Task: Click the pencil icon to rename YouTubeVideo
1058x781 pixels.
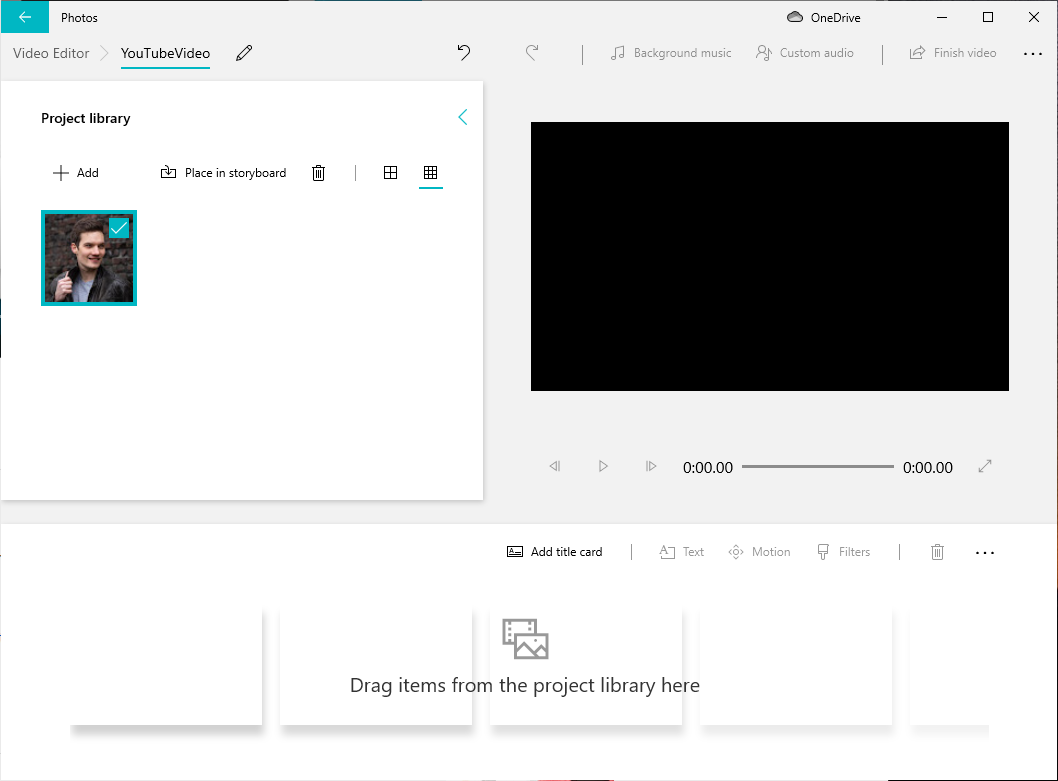Action: click(x=244, y=53)
